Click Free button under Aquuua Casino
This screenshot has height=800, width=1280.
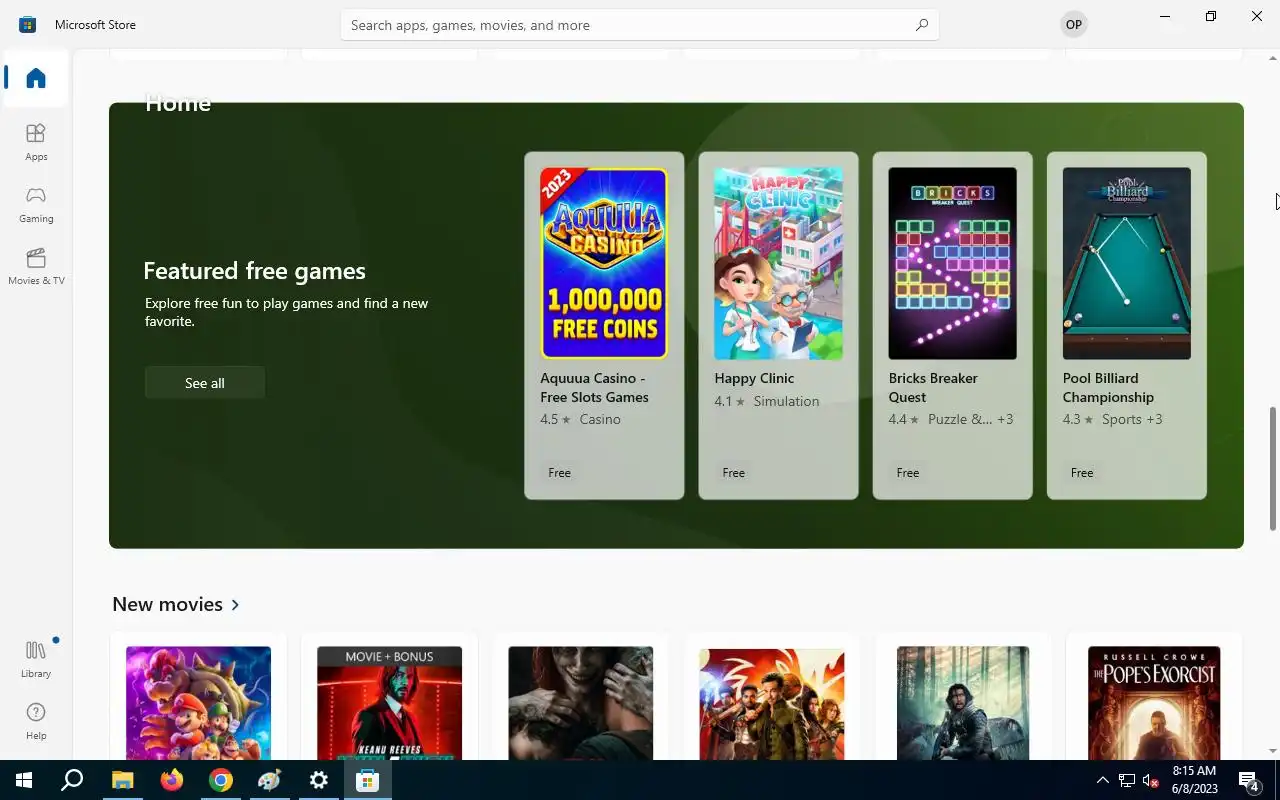(560, 473)
